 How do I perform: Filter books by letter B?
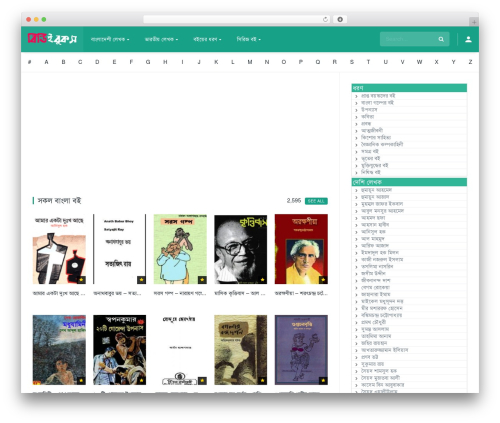pyautogui.click(x=63, y=62)
